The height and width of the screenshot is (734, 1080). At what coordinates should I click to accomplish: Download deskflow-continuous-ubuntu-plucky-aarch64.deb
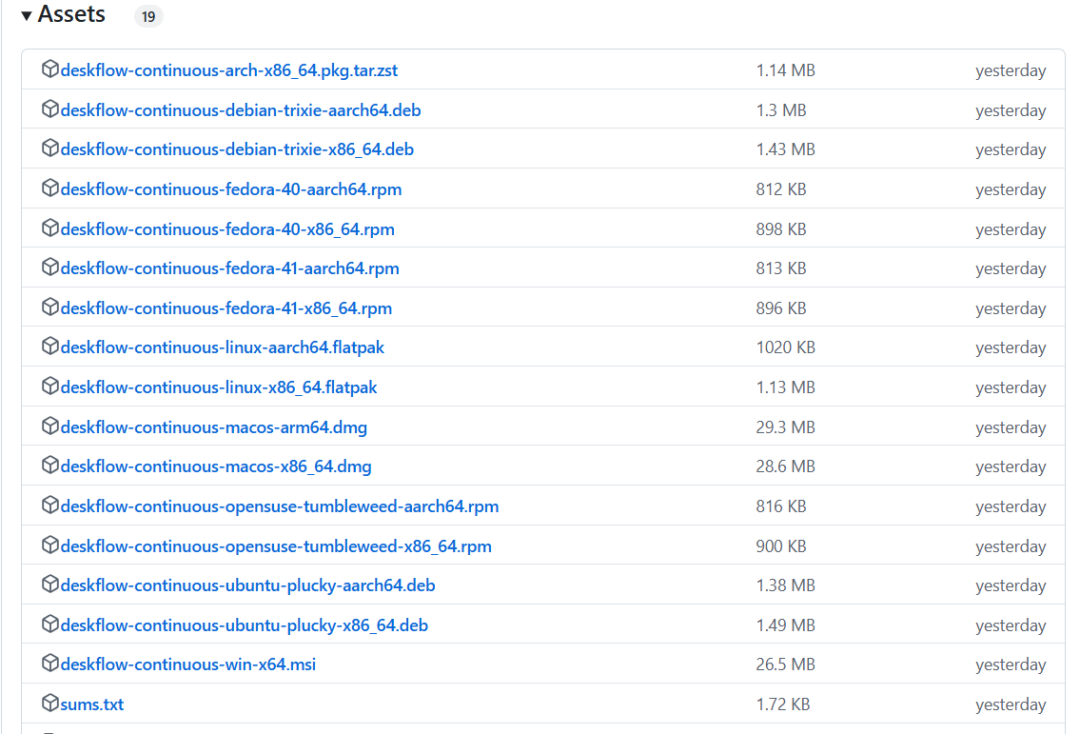click(x=248, y=586)
